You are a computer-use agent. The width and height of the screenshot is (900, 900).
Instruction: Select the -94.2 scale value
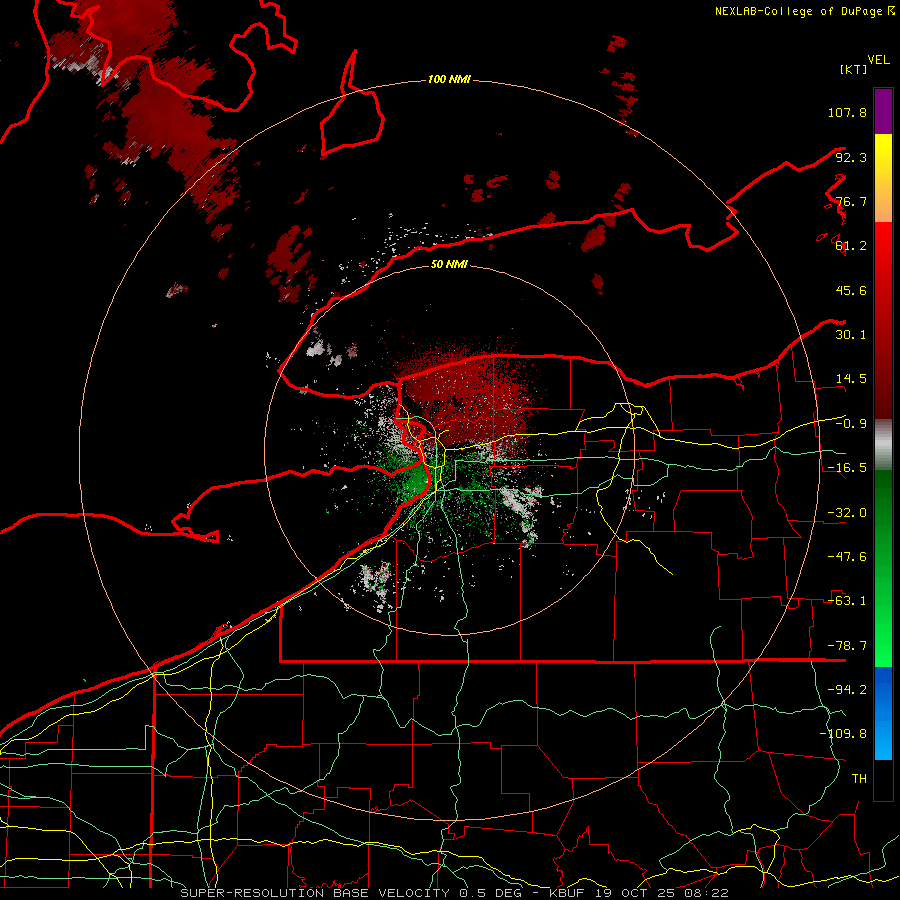(847, 689)
